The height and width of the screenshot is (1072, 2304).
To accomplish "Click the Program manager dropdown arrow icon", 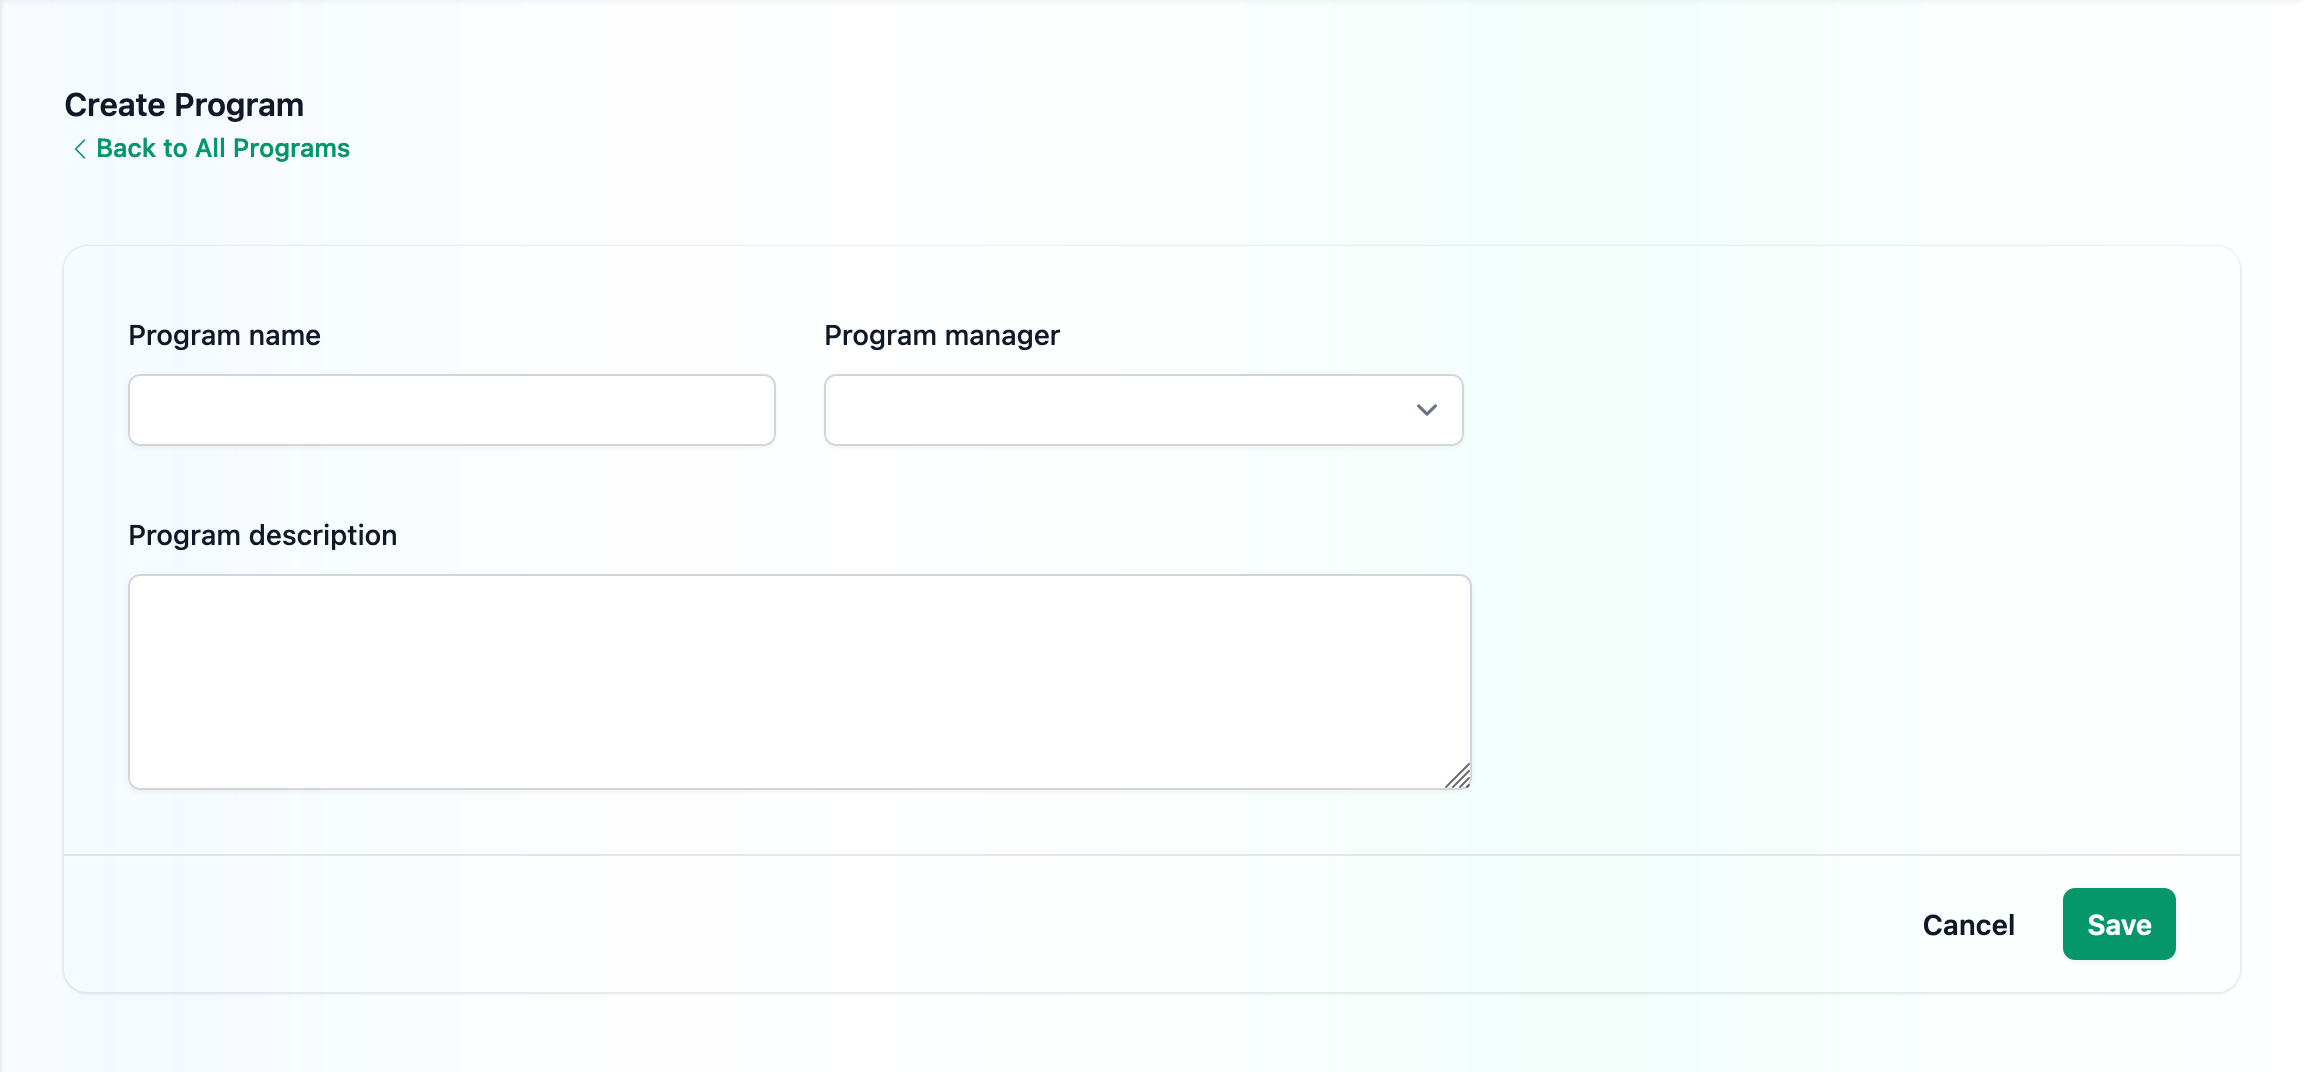I will [1426, 410].
